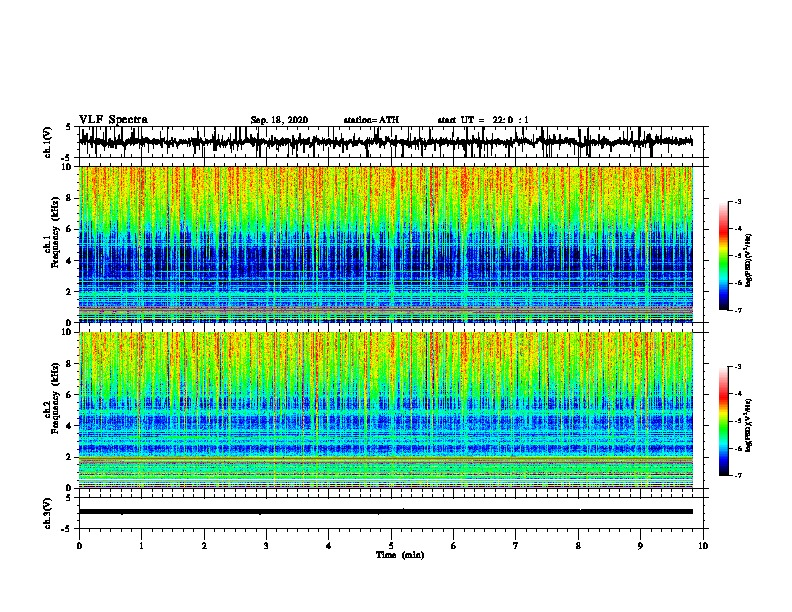The image size is (792, 612).
Task: Click the "5" volt tick on ch.1(V) axis
Action: 69,127
